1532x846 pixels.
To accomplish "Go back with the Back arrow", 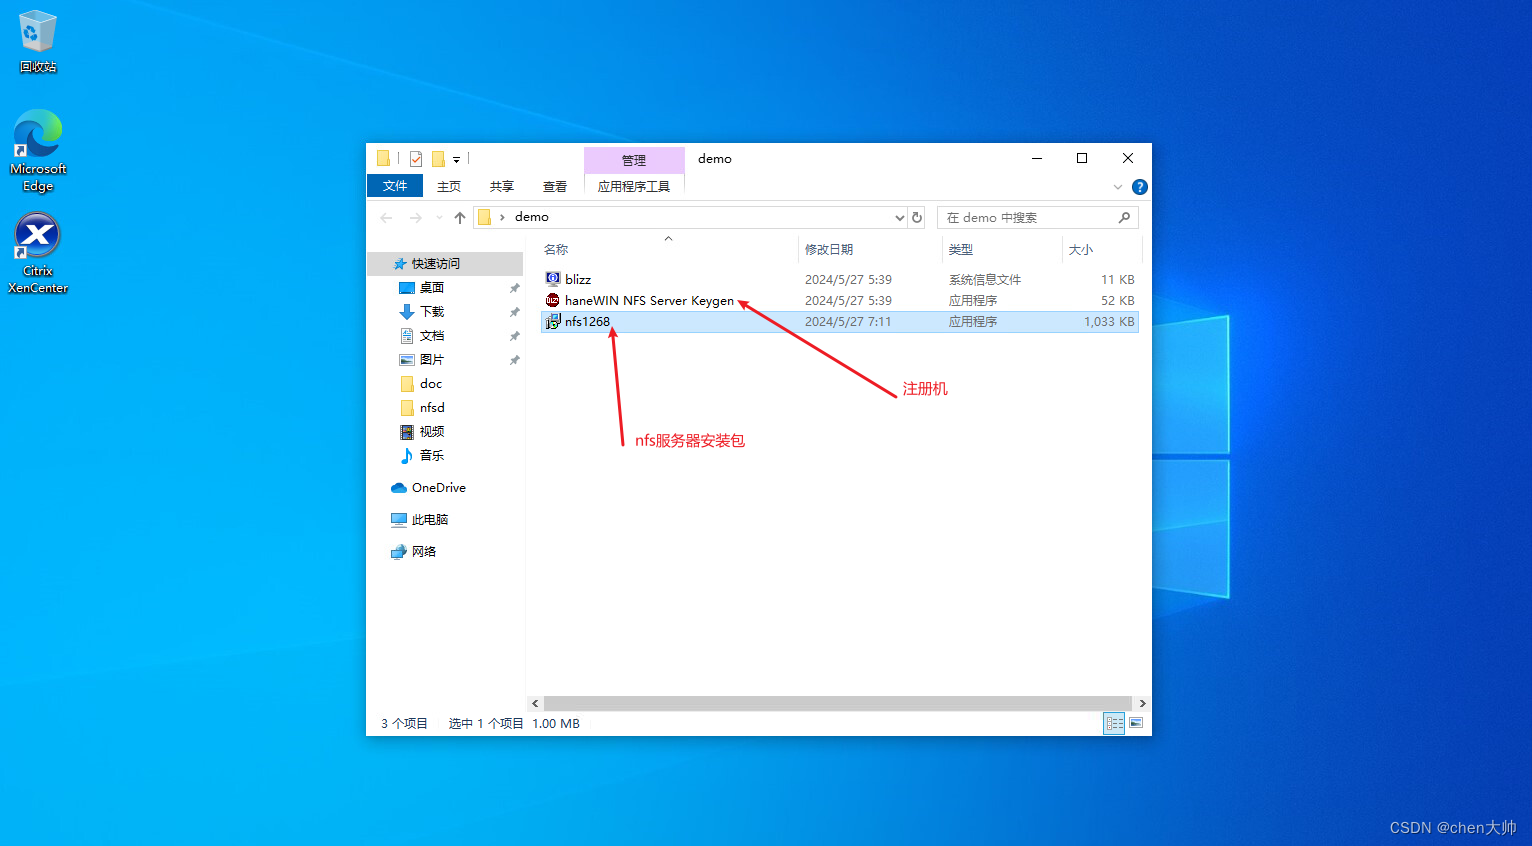I will click(x=387, y=217).
